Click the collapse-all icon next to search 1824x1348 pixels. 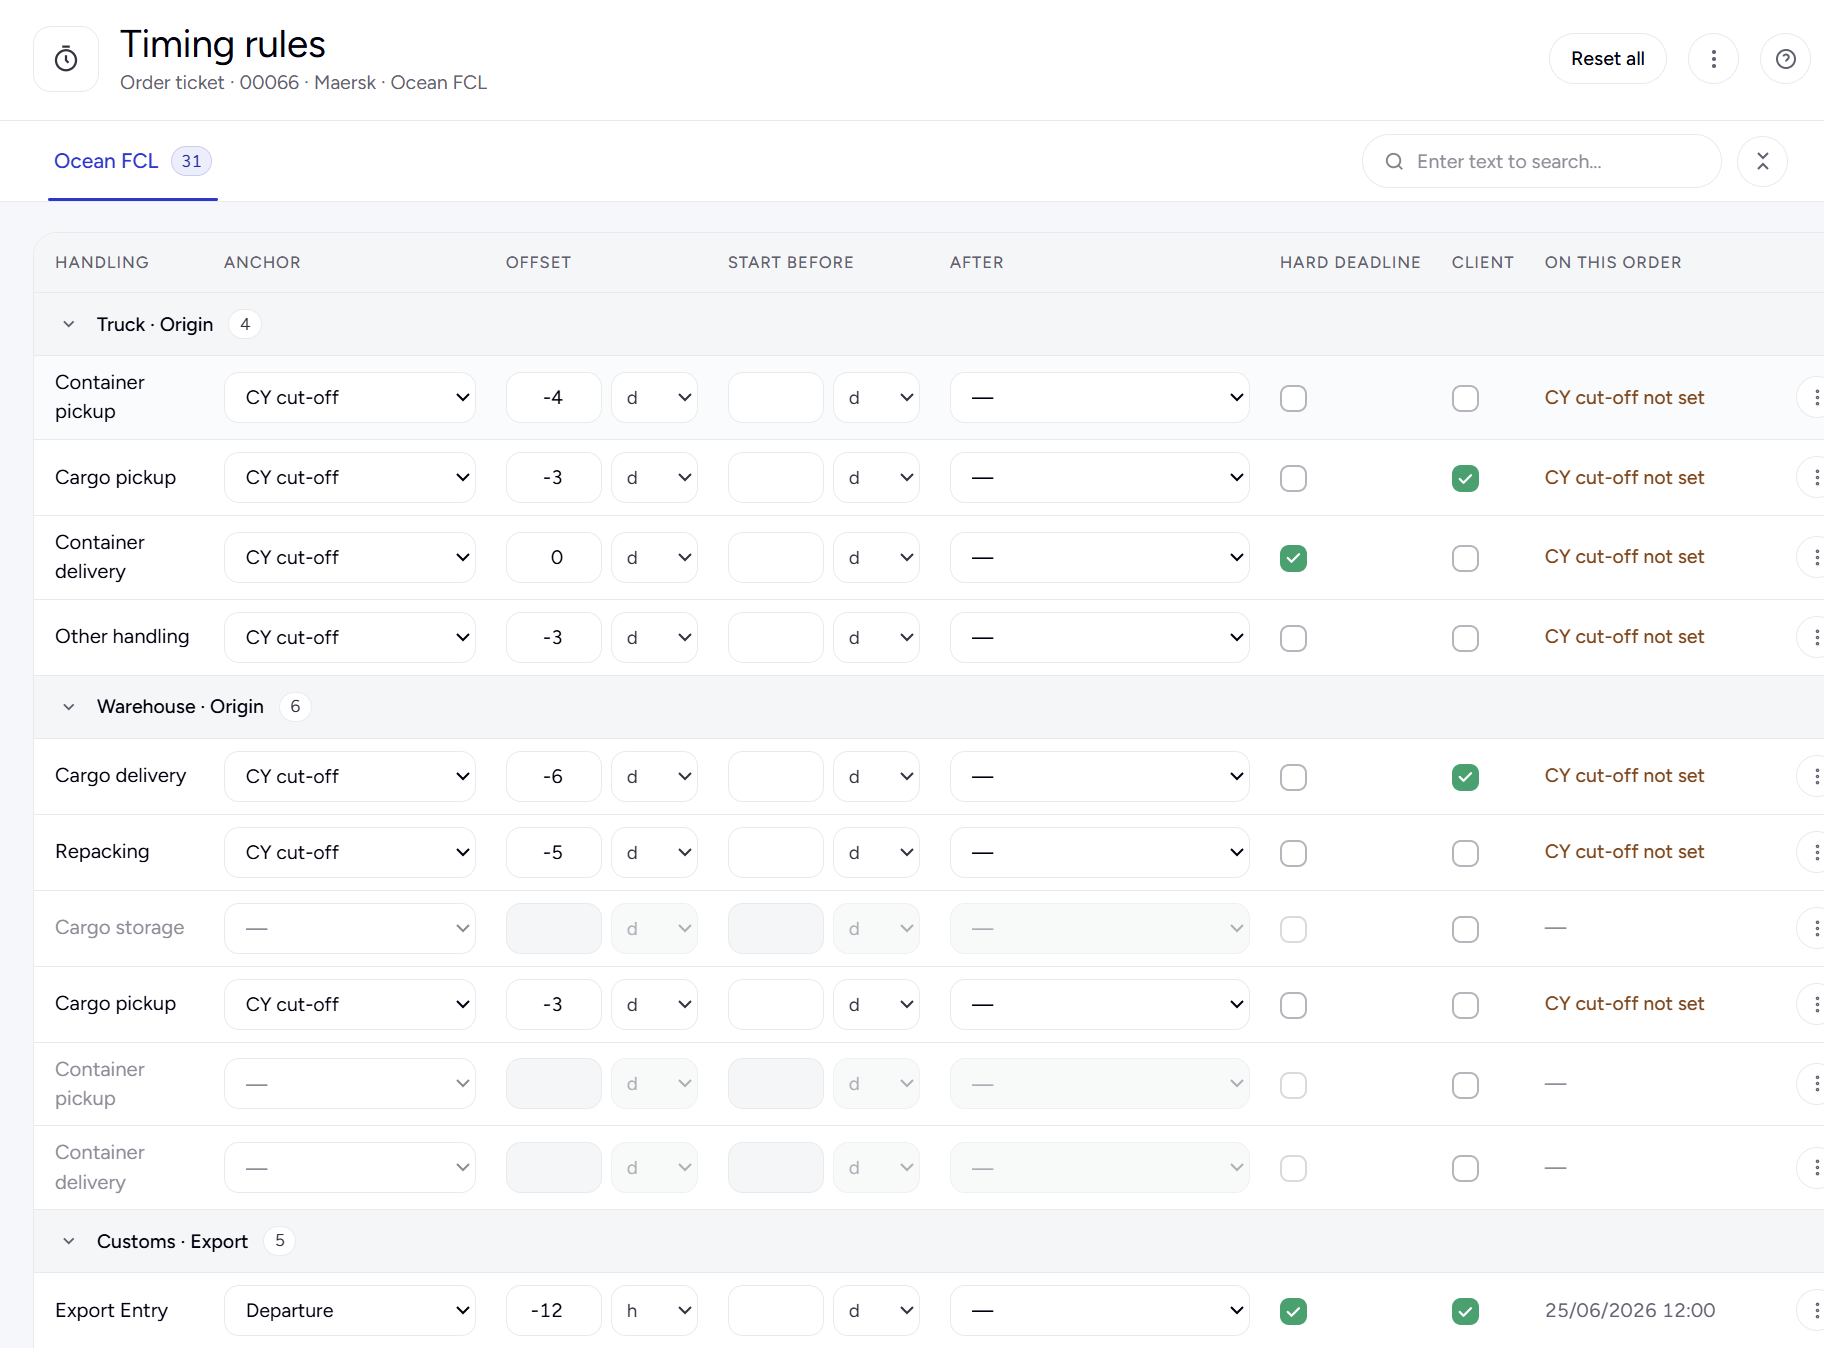point(1762,161)
